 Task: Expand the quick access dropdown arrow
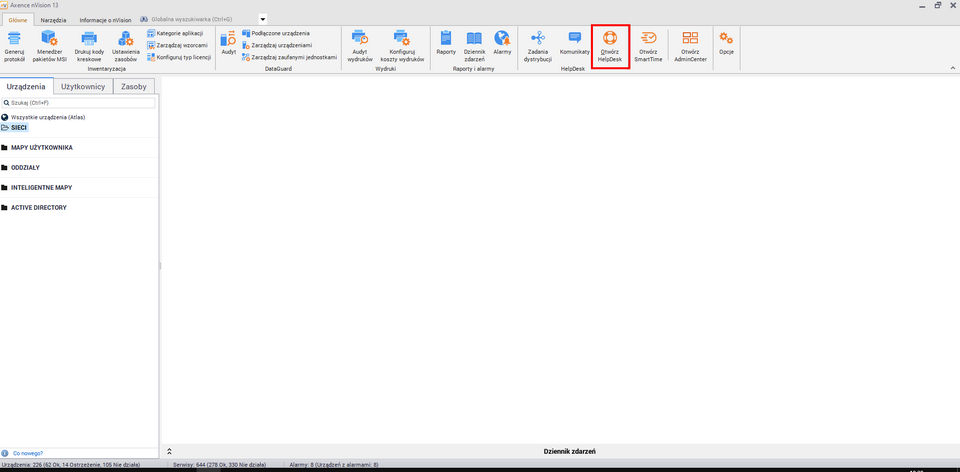click(262, 19)
